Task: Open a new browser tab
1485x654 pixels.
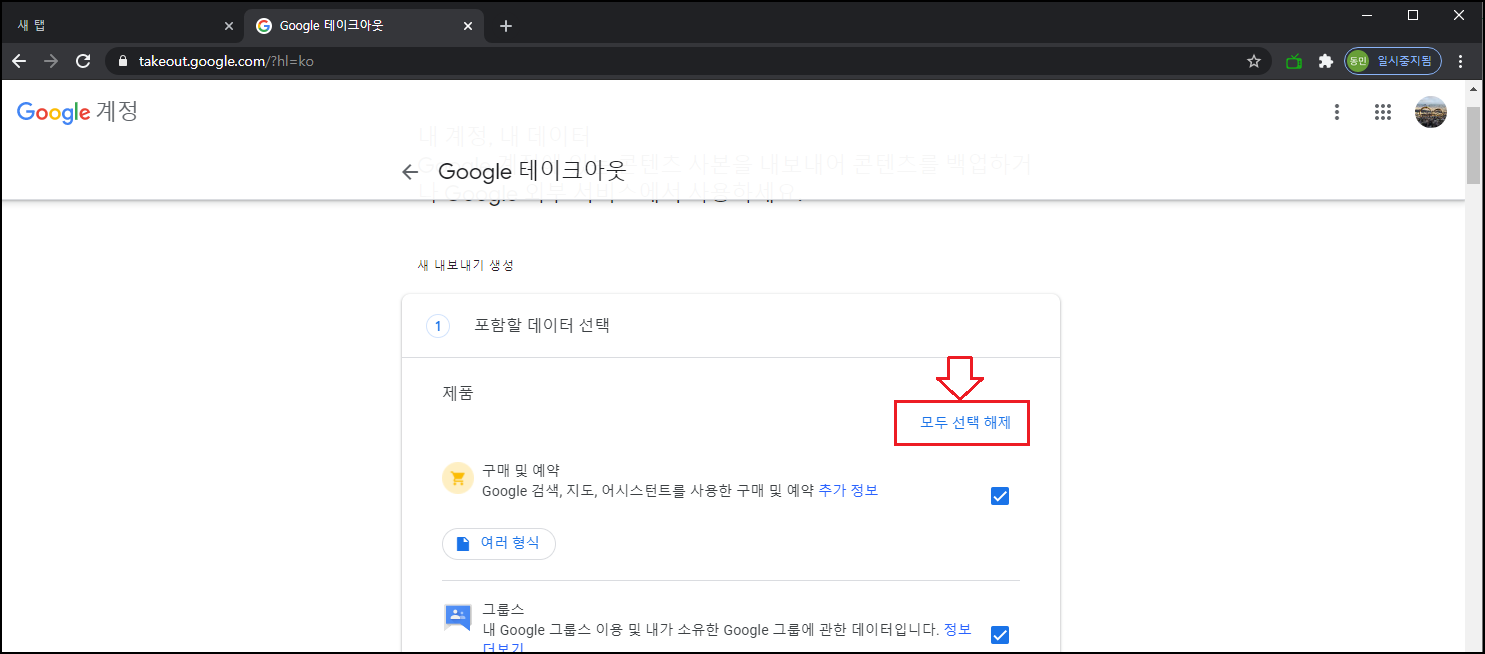Action: [x=506, y=26]
